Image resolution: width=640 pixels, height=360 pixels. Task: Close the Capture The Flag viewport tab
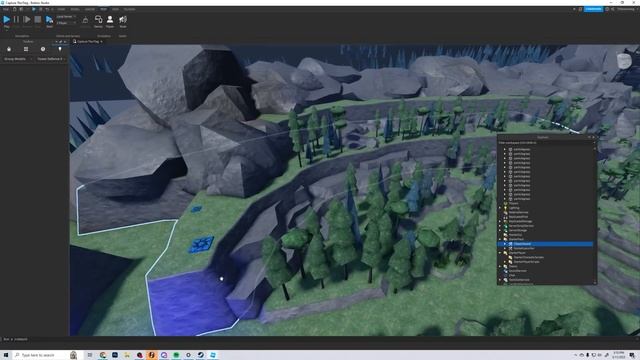point(101,42)
